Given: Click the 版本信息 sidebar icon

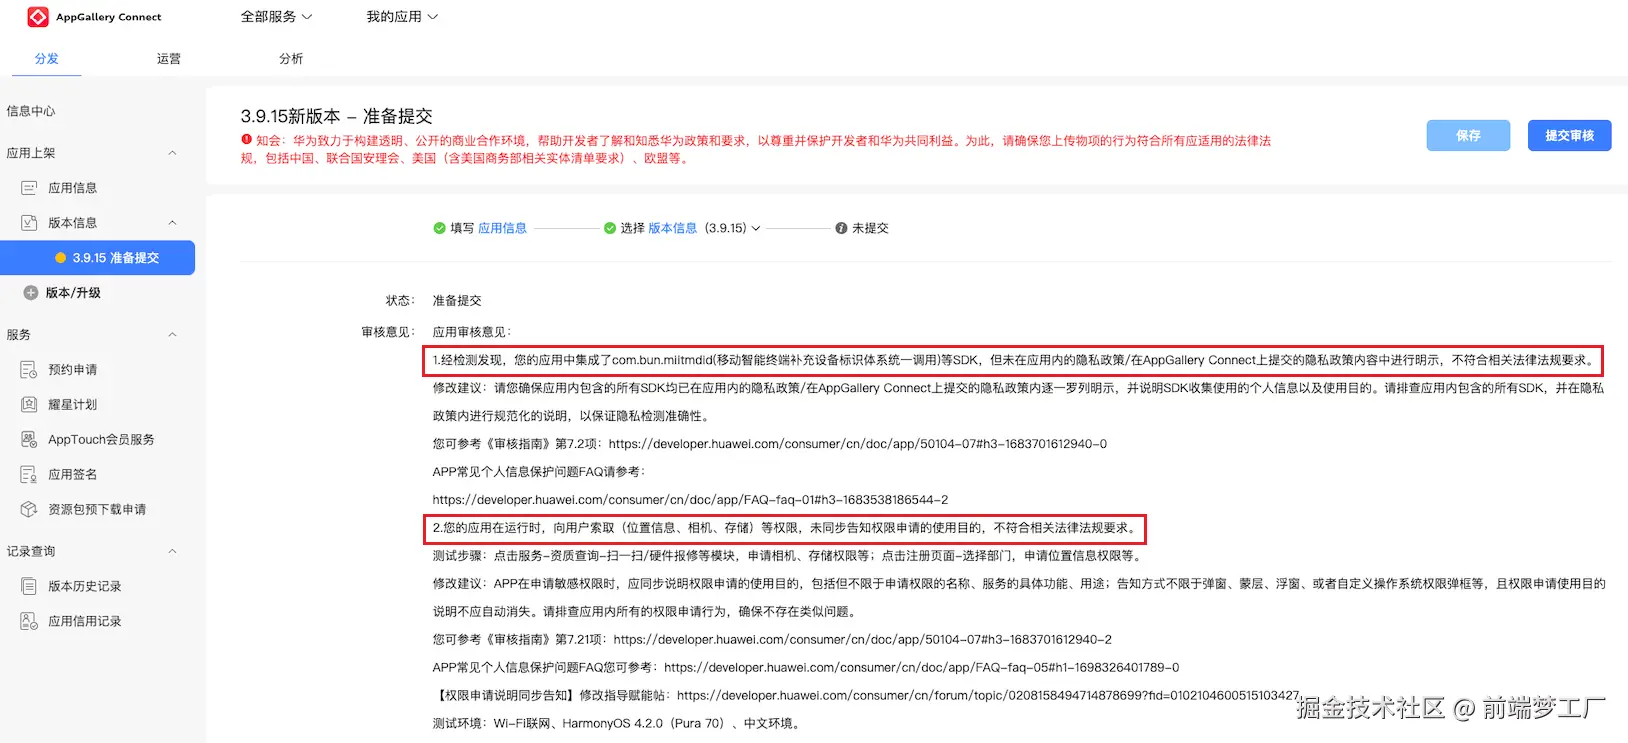Looking at the screenshot, I should (29, 223).
